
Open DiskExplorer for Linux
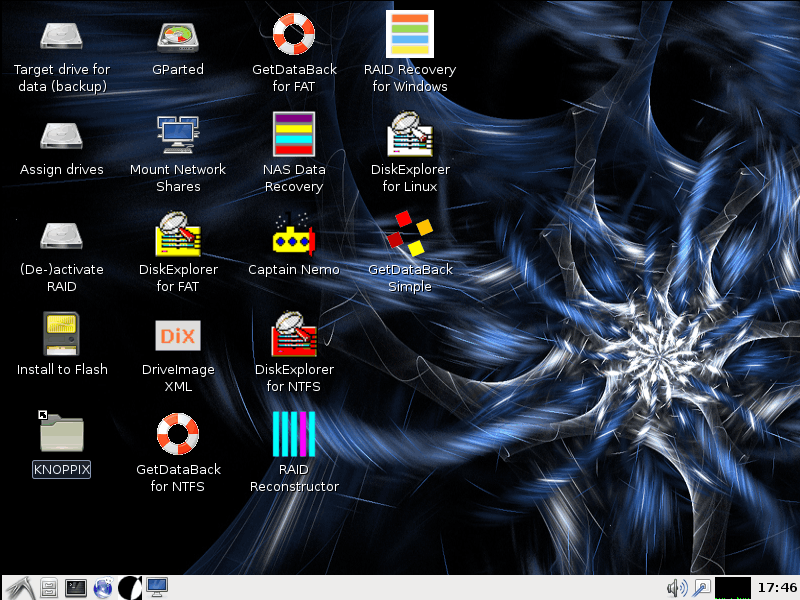click(410, 135)
